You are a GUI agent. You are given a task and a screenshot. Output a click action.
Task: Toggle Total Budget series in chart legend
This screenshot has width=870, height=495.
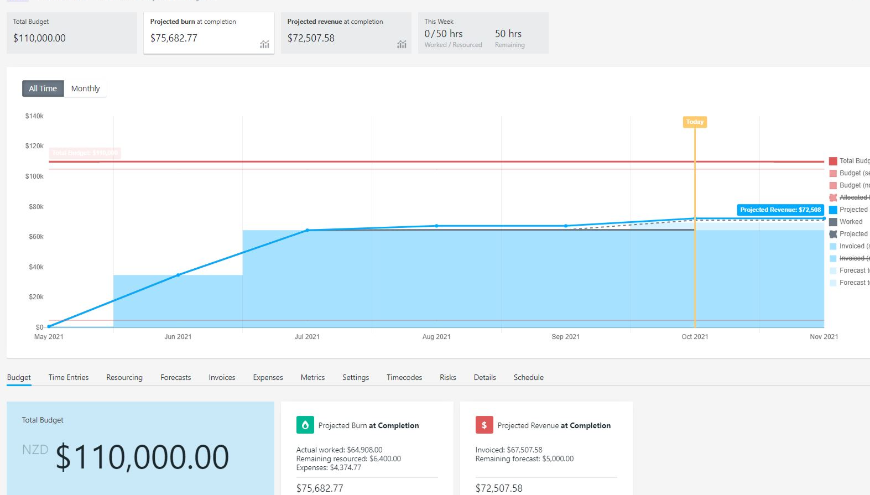[852, 161]
